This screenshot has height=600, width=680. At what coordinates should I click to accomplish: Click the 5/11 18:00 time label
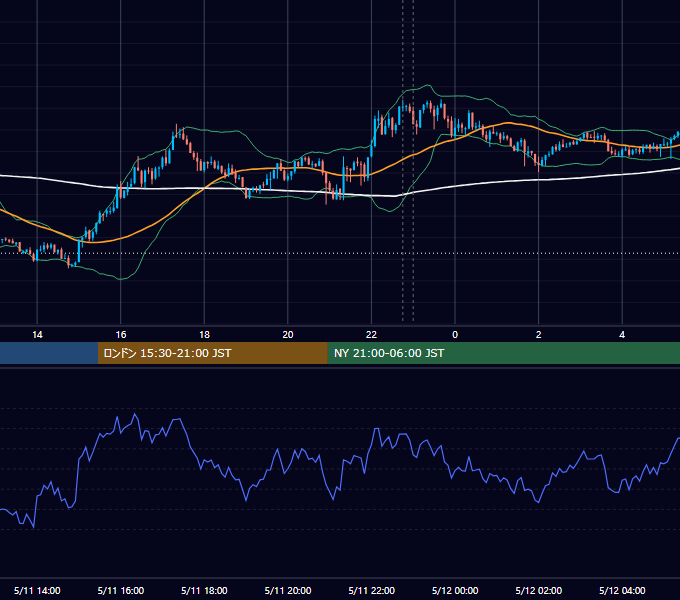tap(204, 590)
